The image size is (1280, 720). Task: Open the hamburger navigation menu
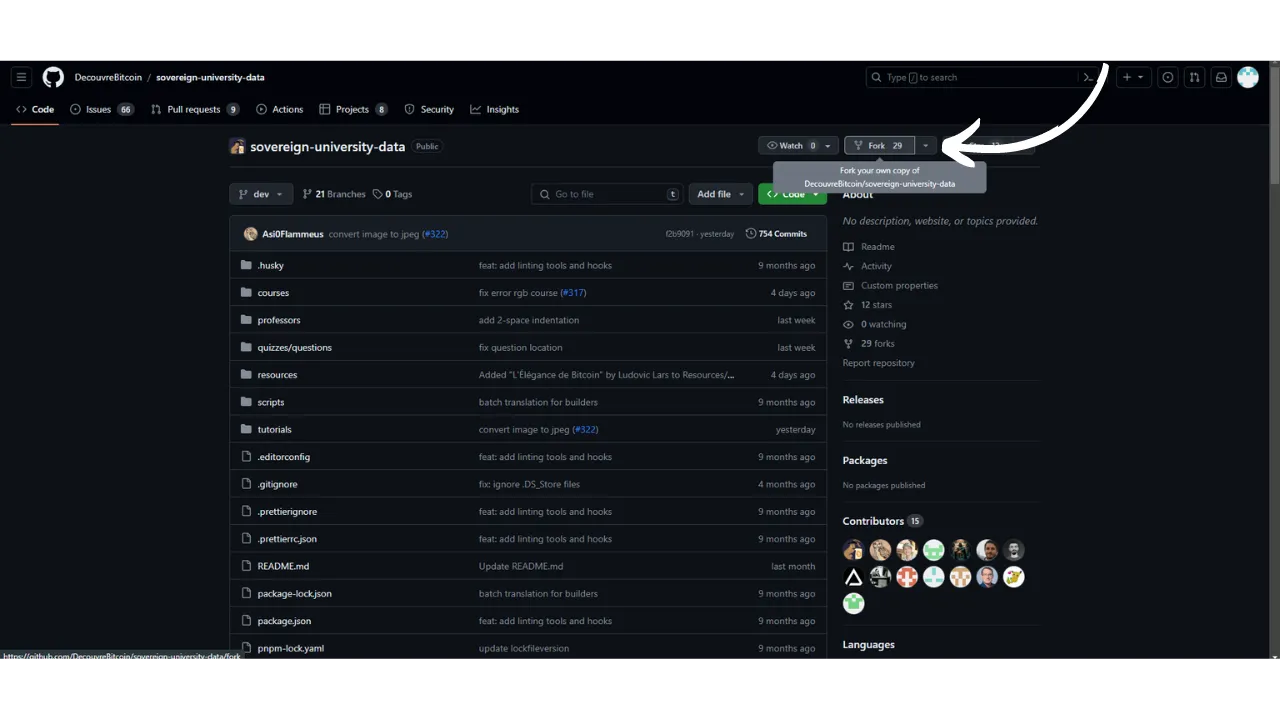coord(21,77)
